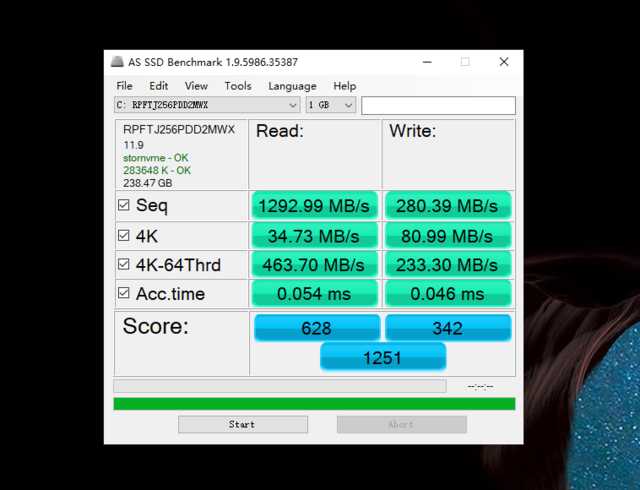Click the firmware version 11.9 text
This screenshot has width=640, height=490.
point(133,145)
